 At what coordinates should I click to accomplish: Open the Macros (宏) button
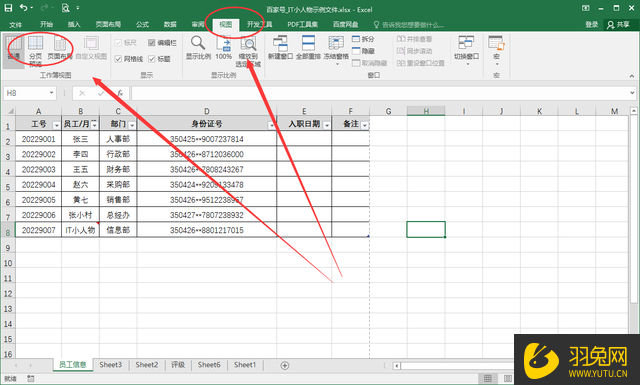point(496,50)
